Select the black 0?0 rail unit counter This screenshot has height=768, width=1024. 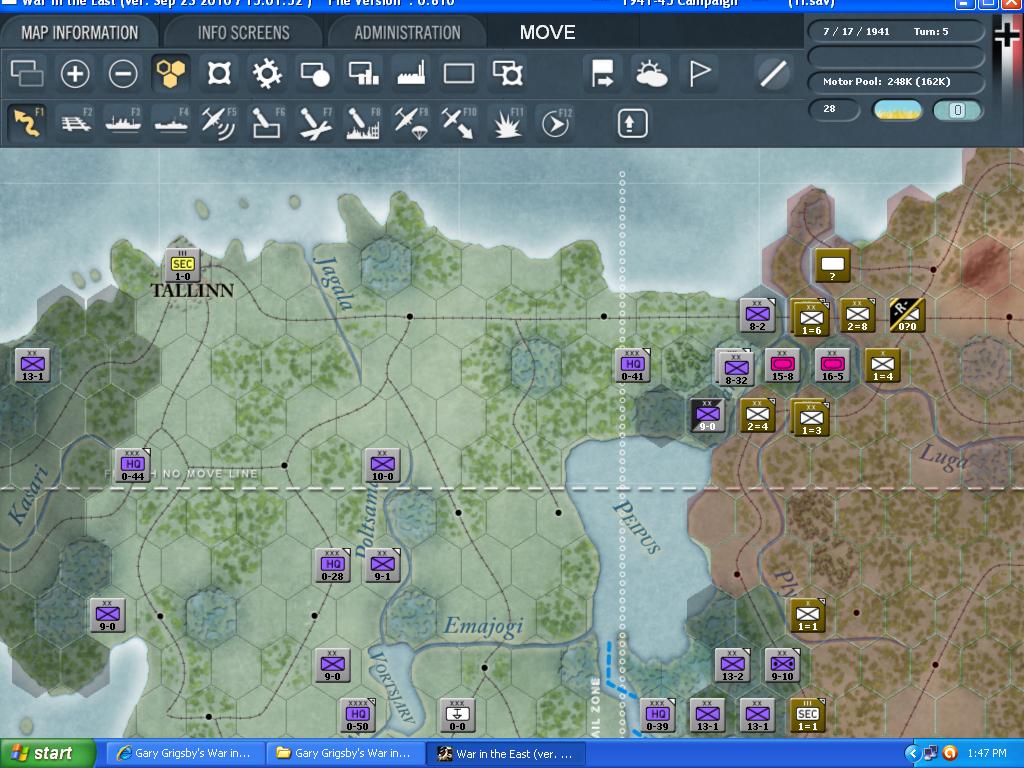pyautogui.click(x=908, y=315)
